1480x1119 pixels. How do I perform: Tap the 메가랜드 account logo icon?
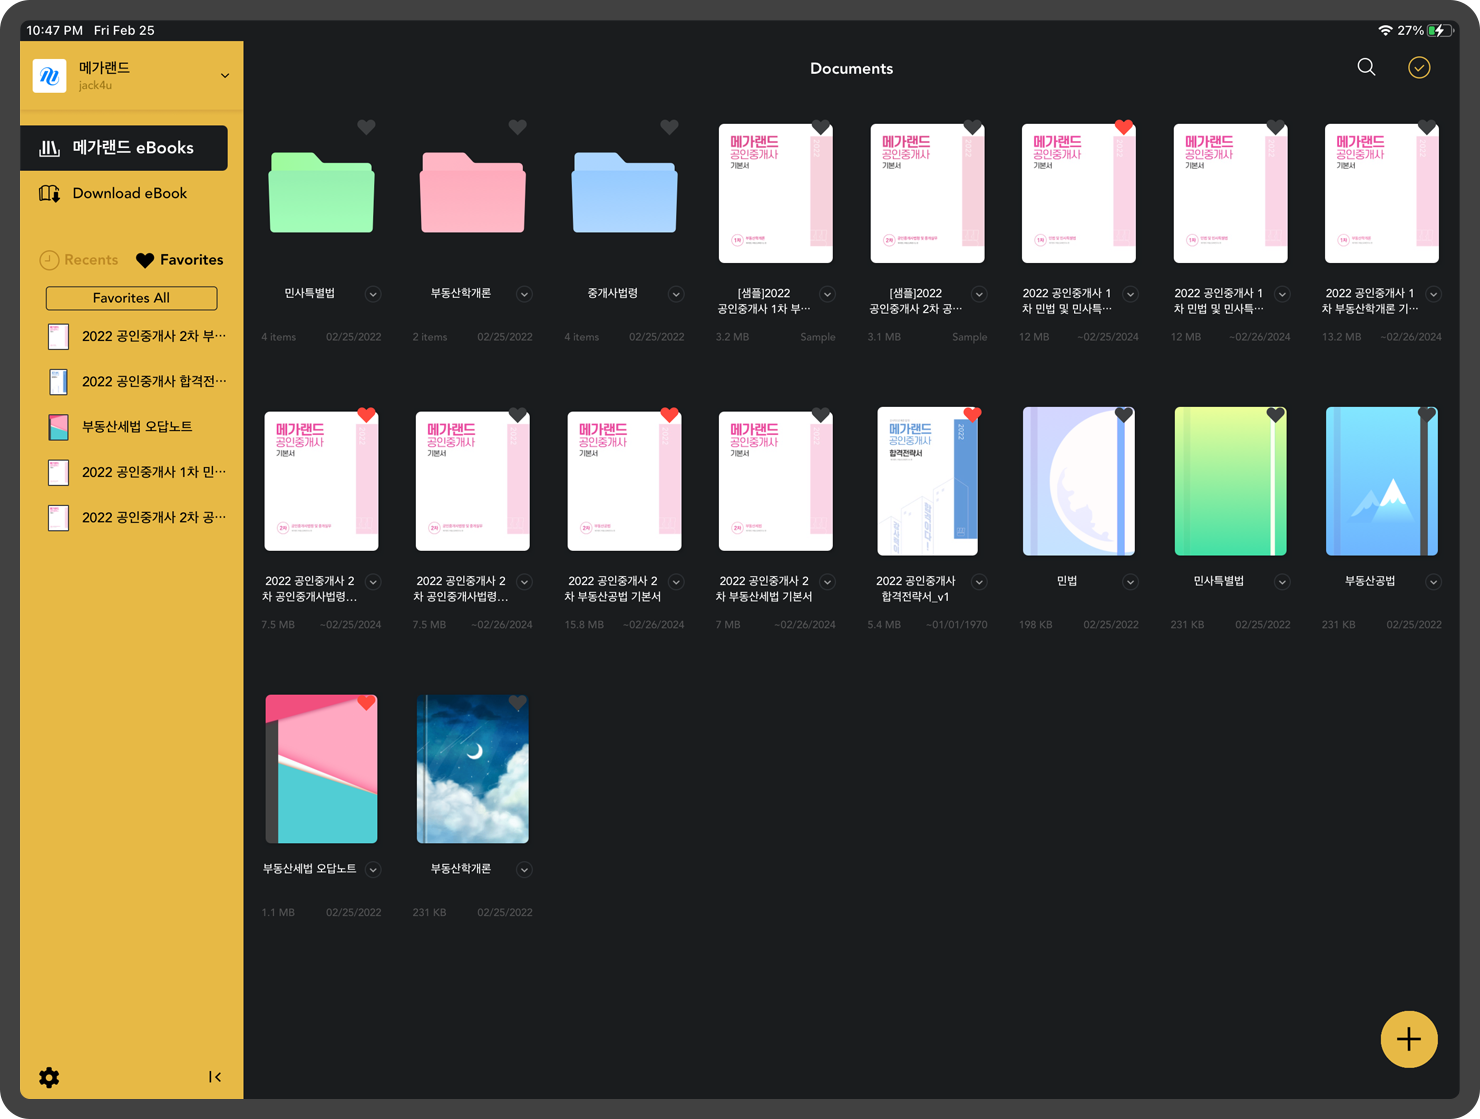point(50,75)
